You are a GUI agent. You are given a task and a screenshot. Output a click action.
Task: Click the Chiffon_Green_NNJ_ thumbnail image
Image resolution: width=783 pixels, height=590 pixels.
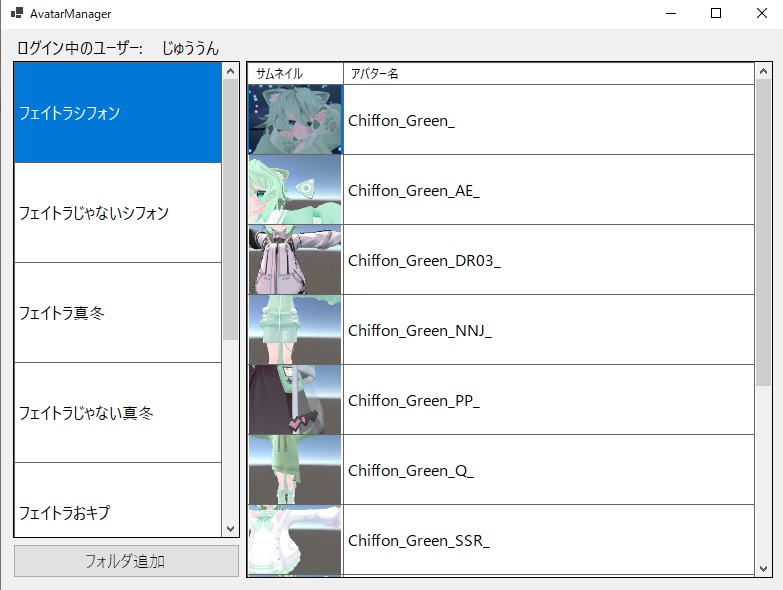point(295,329)
